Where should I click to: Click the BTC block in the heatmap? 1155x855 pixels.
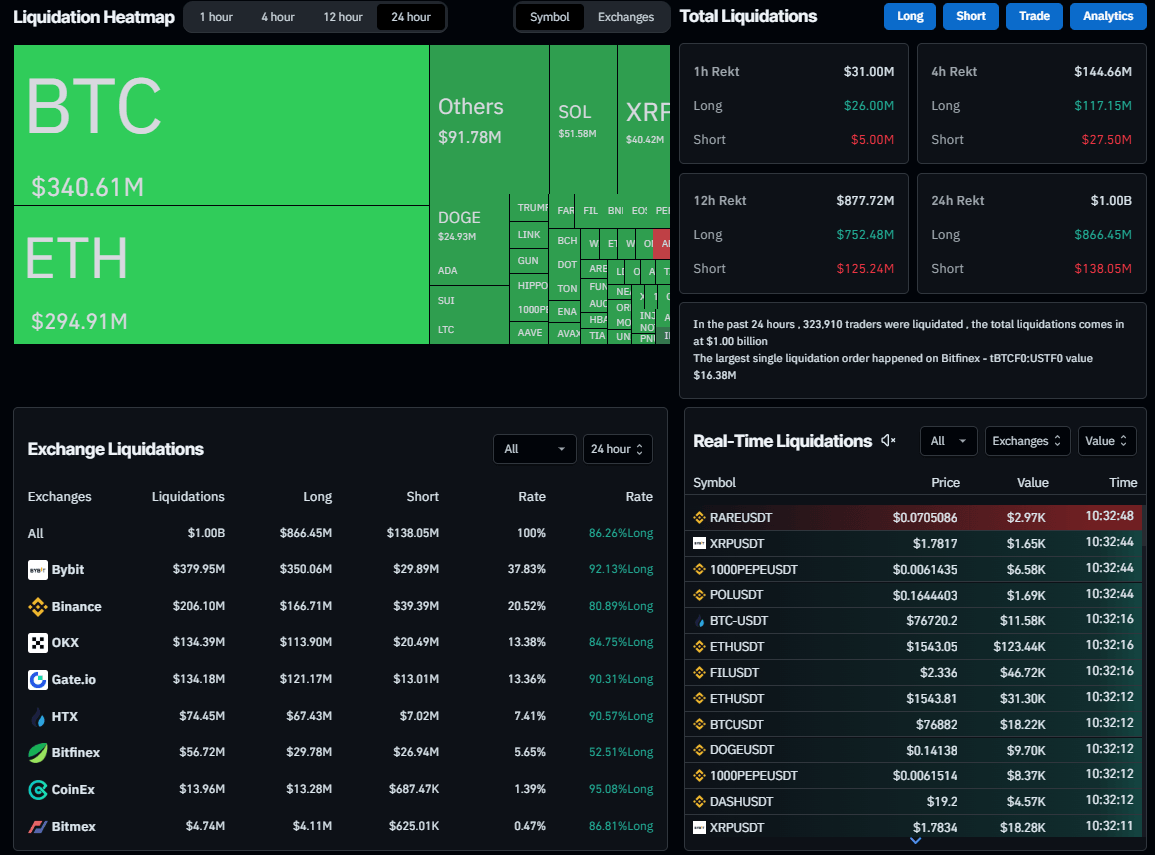coord(221,125)
